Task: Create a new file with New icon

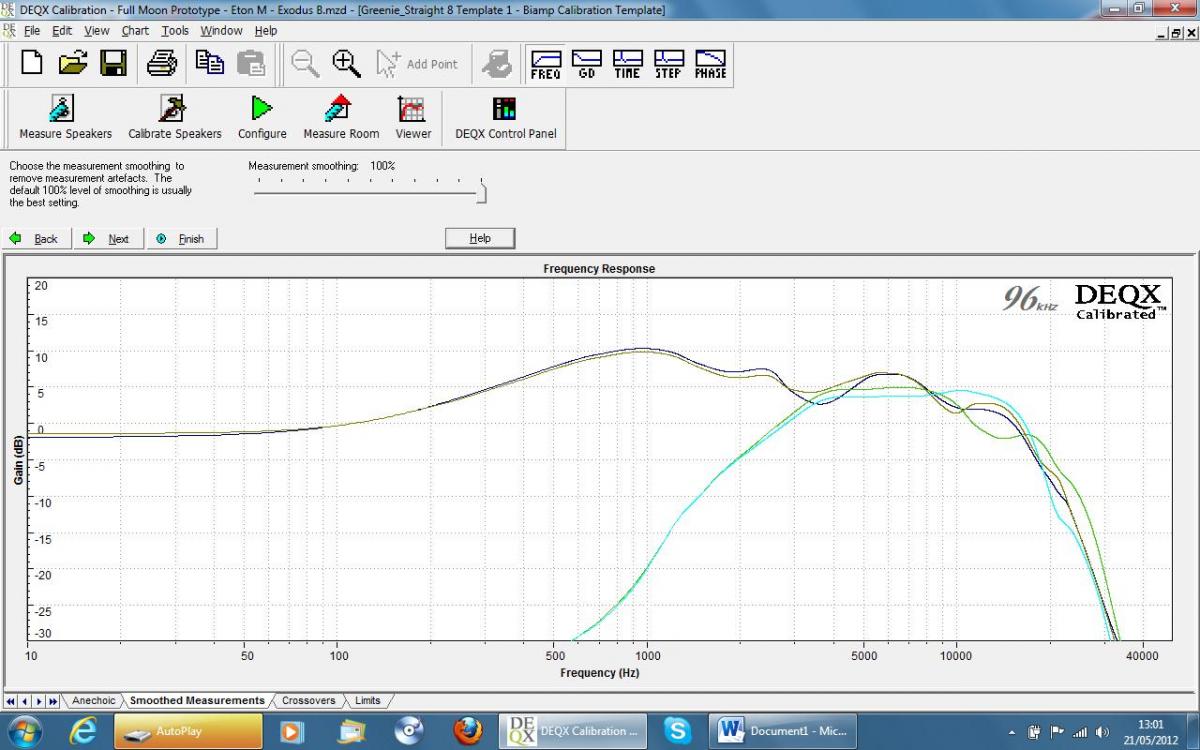Action: point(32,64)
